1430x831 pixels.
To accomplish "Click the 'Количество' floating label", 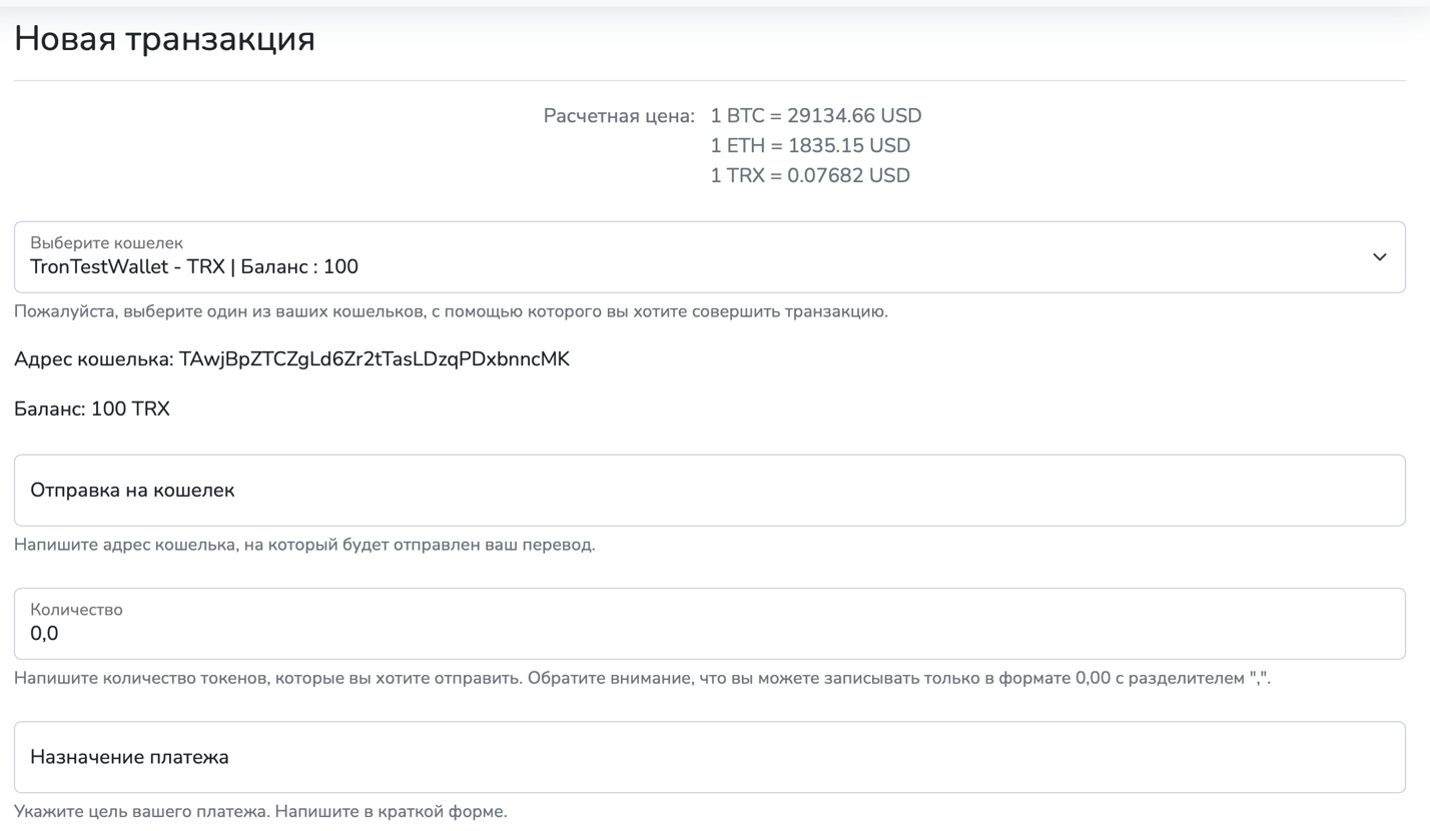I will tap(76, 609).
